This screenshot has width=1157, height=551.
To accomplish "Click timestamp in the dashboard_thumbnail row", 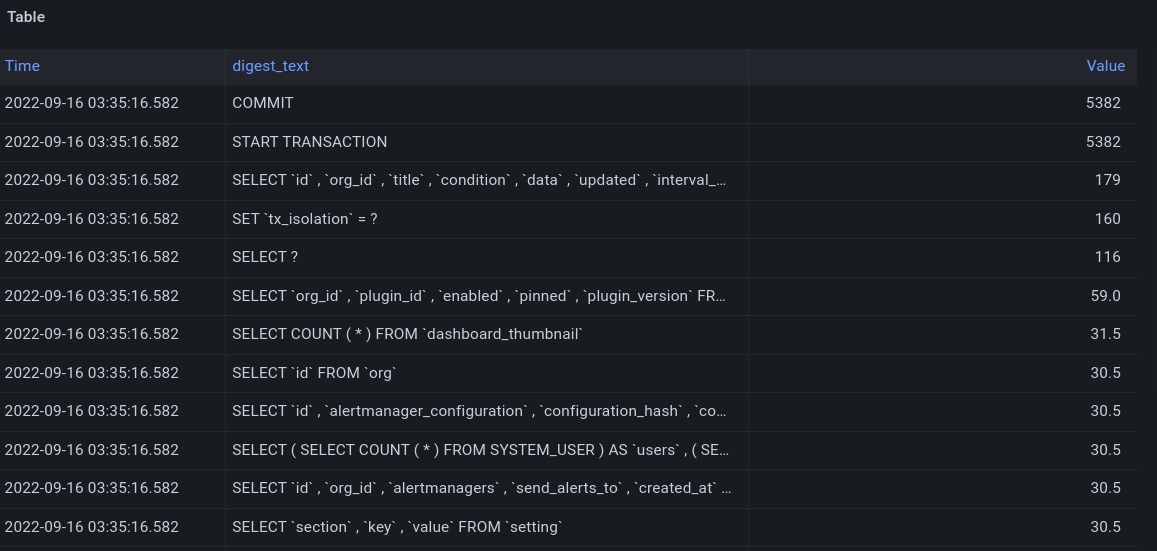I will click(x=91, y=334).
